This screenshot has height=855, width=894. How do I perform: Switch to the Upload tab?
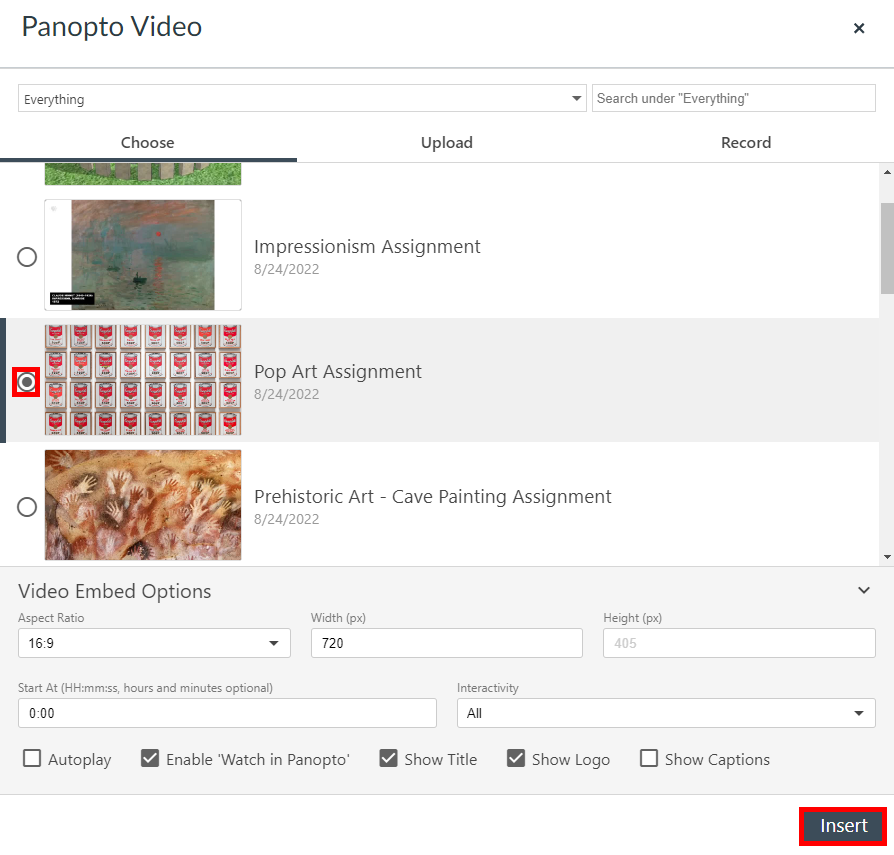446,142
